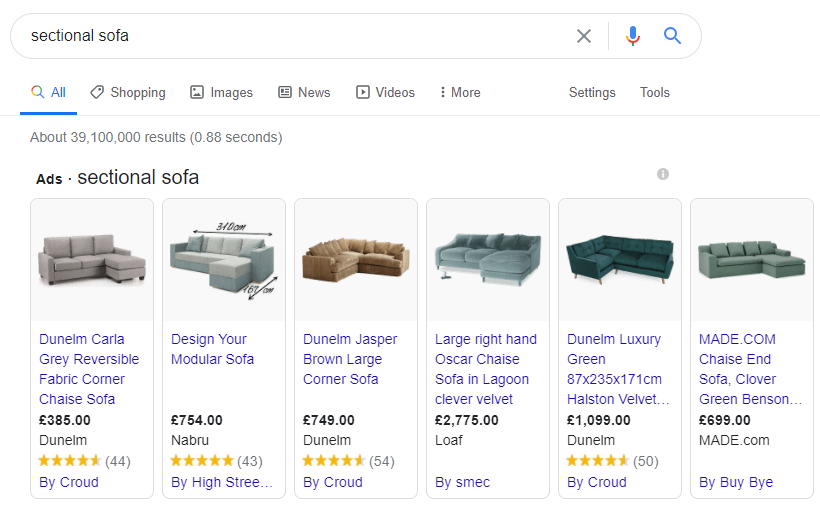Image resolution: width=820 pixels, height=515 pixels.
Task: Open brown Jasper corner sofa image
Action: click(x=356, y=260)
